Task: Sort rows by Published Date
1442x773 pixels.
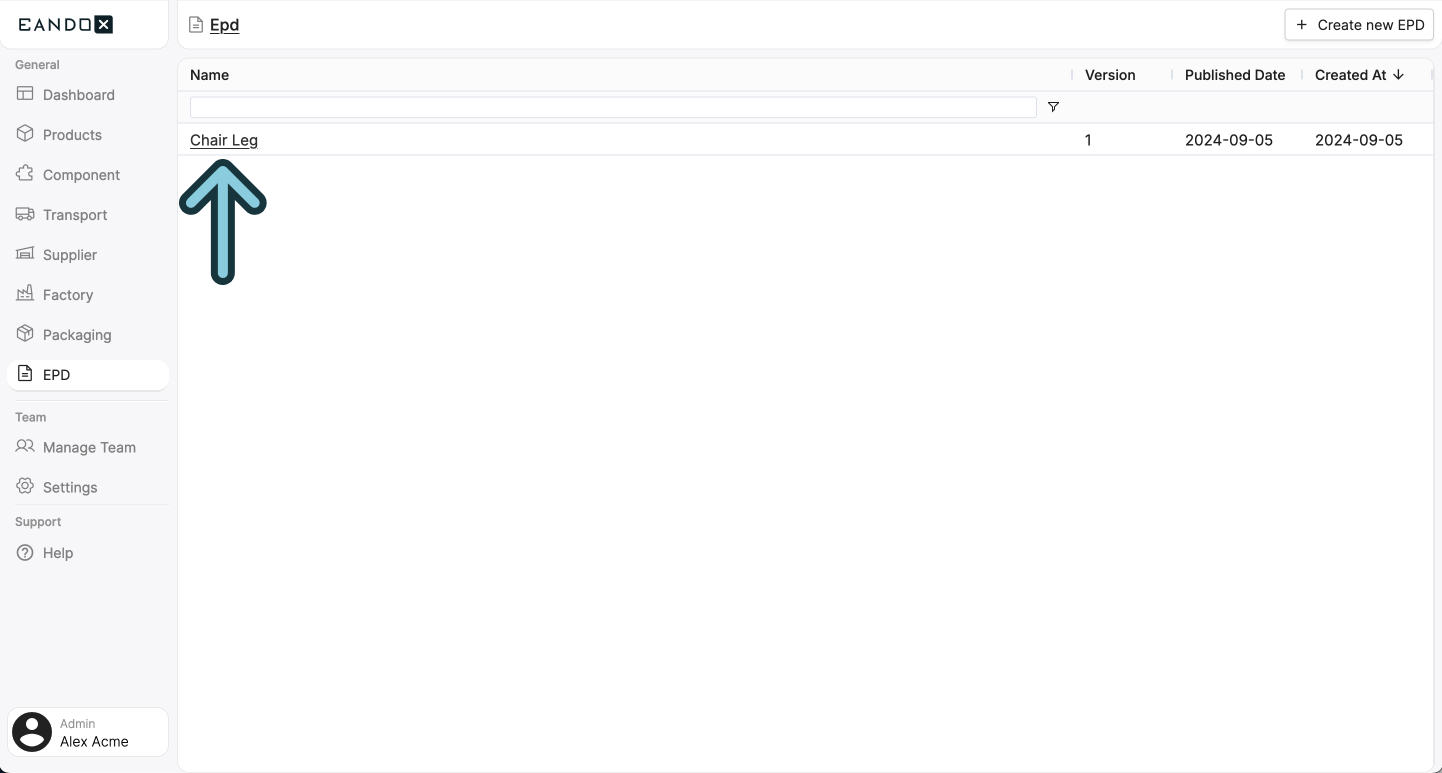Action: click(x=1235, y=74)
